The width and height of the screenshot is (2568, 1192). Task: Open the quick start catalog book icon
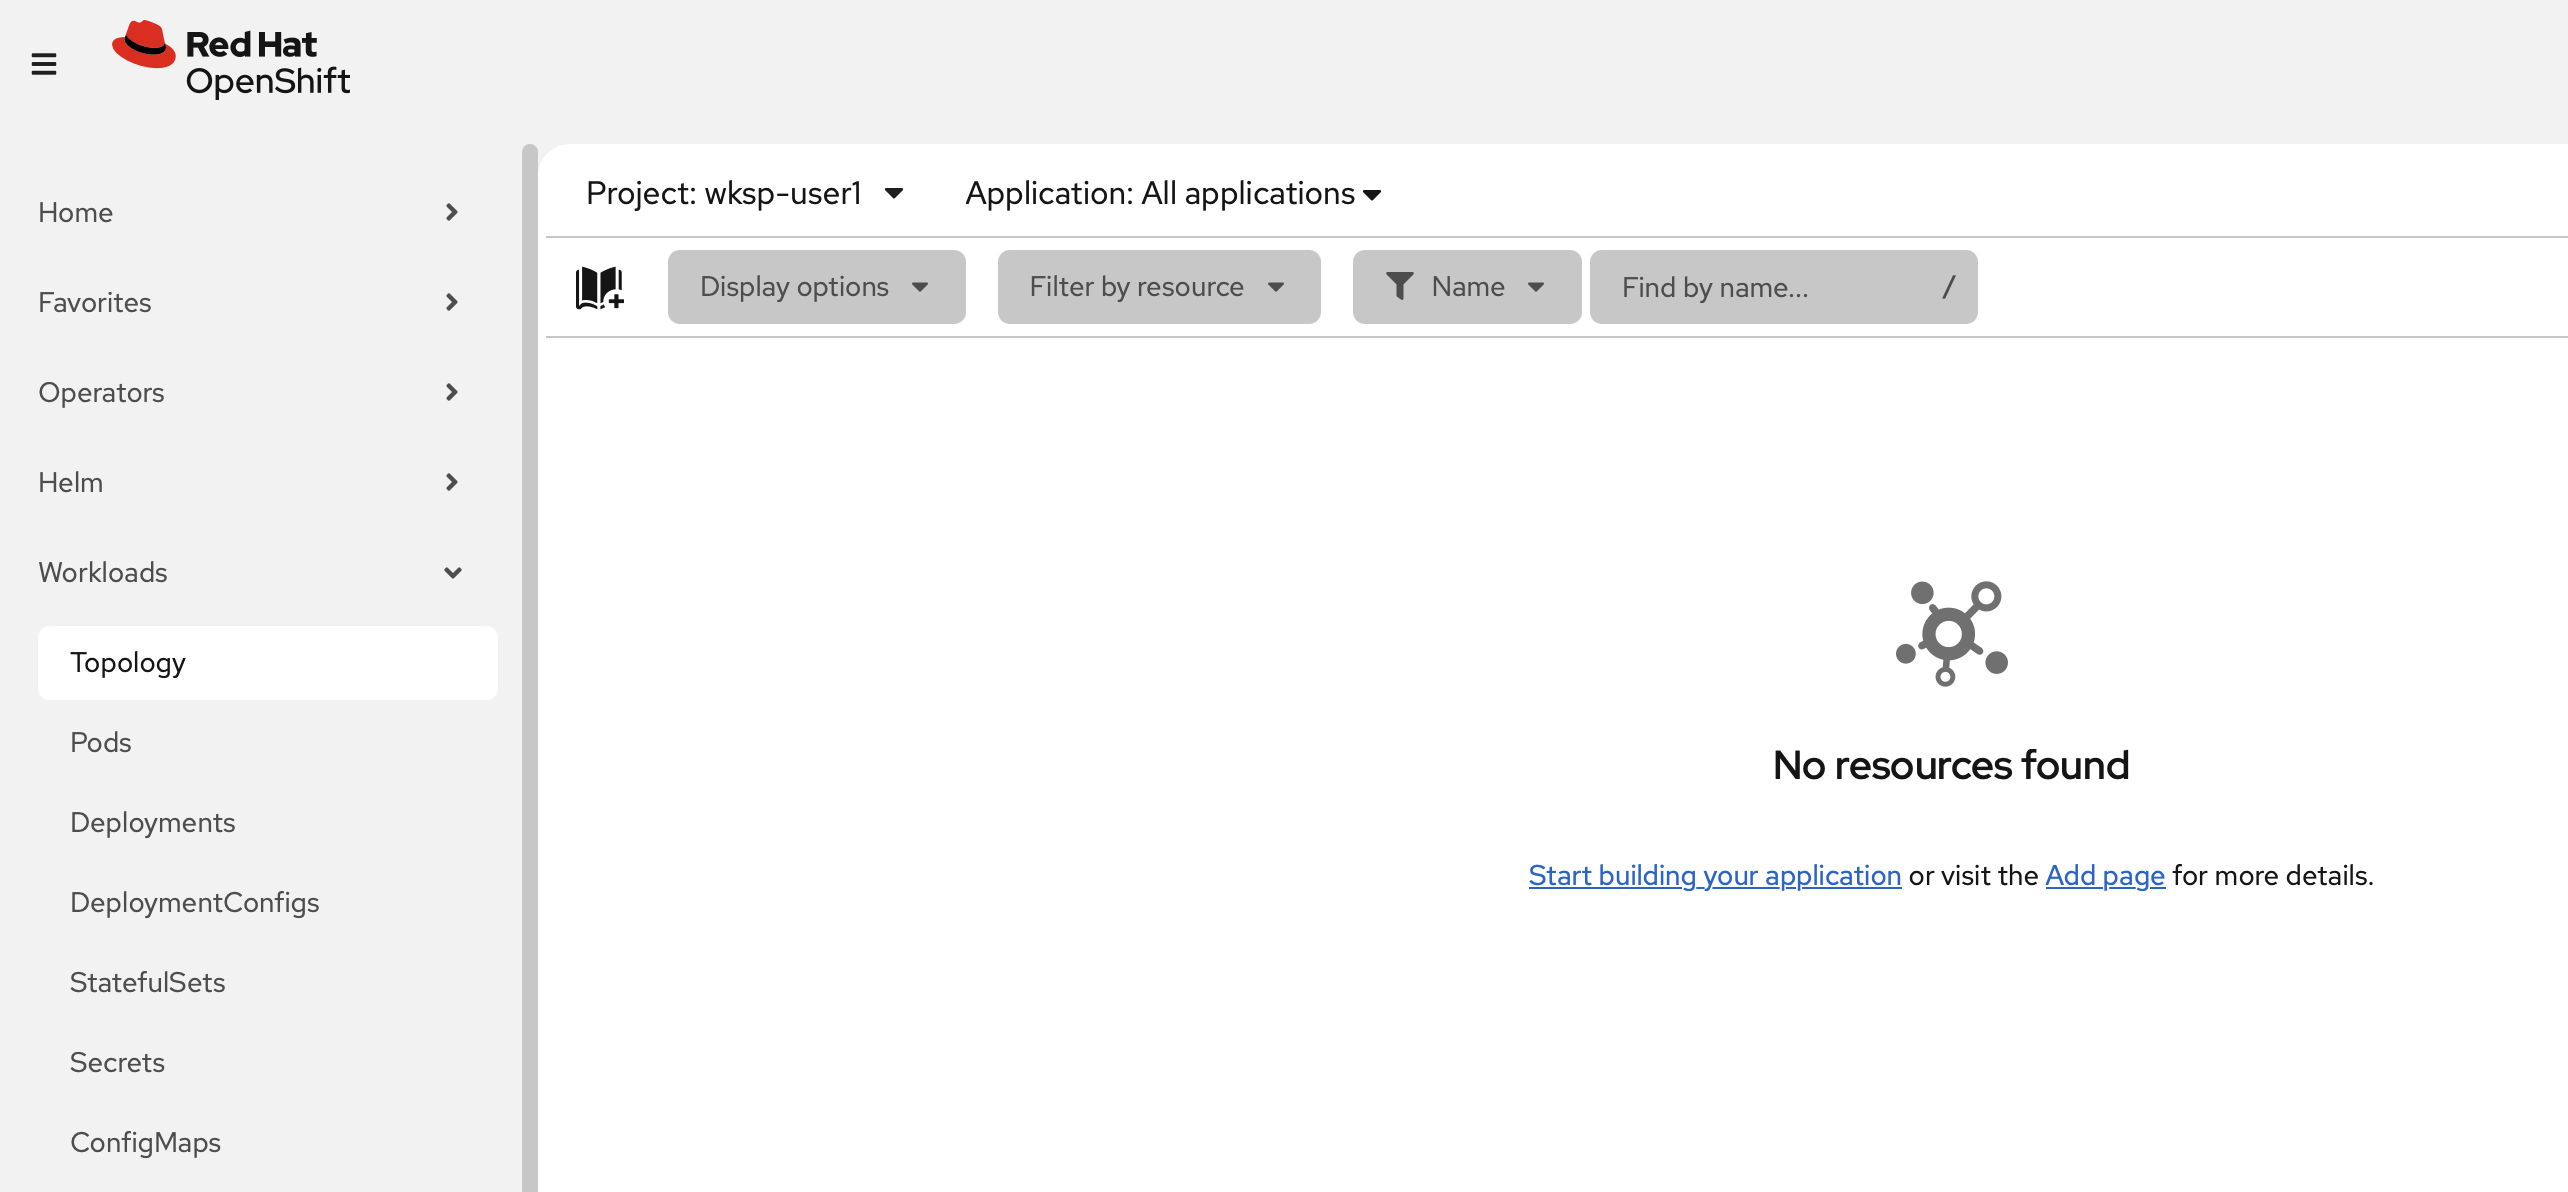(599, 288)
